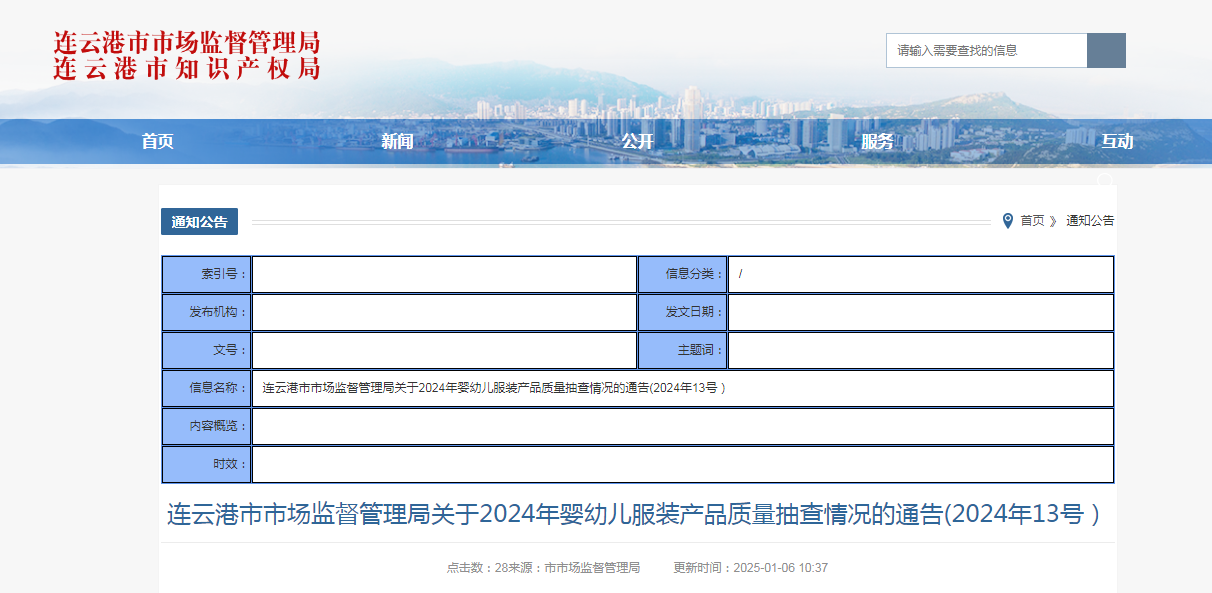Image resolution: width=1212 pixels, height=593 pixels.
Task: Click the 点击数：28 text
Action: coord(478,568)
